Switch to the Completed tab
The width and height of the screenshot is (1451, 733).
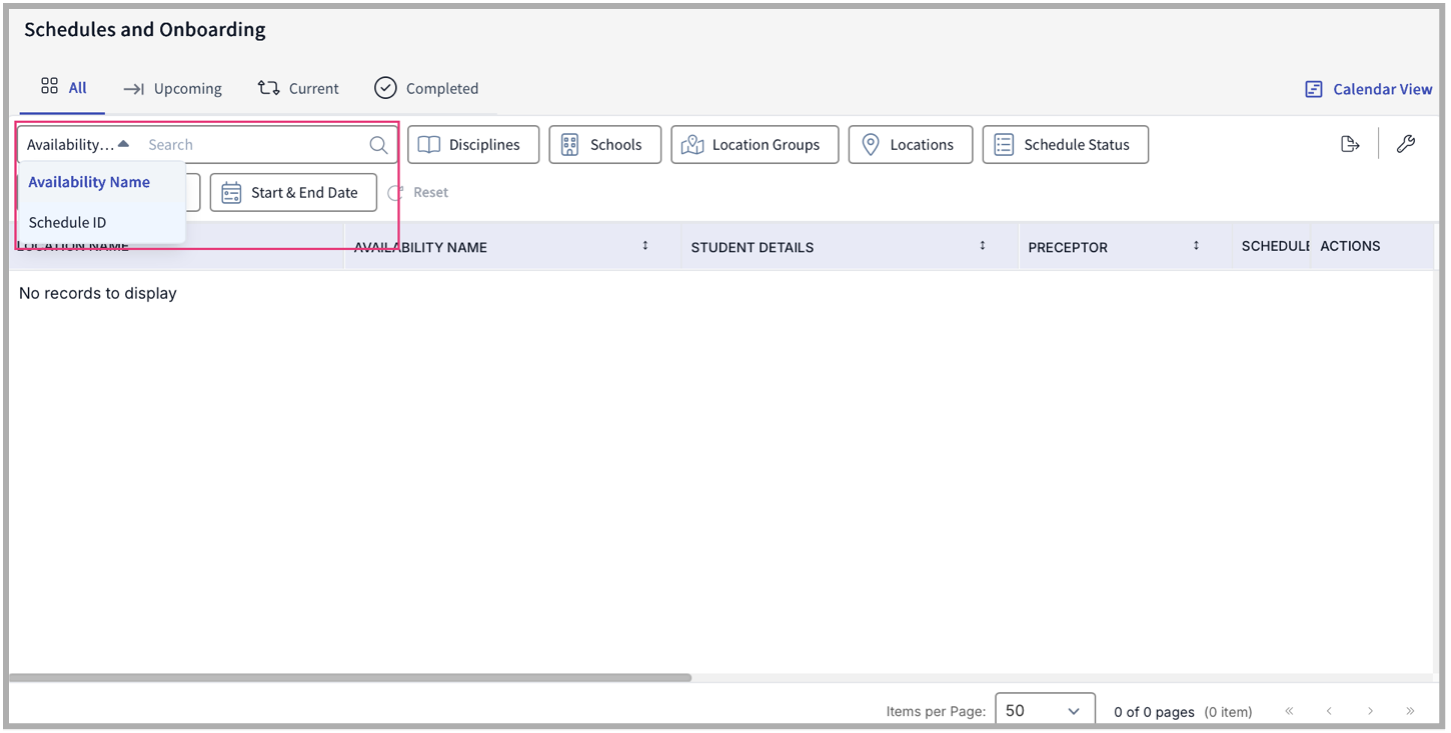pos(427,89)
